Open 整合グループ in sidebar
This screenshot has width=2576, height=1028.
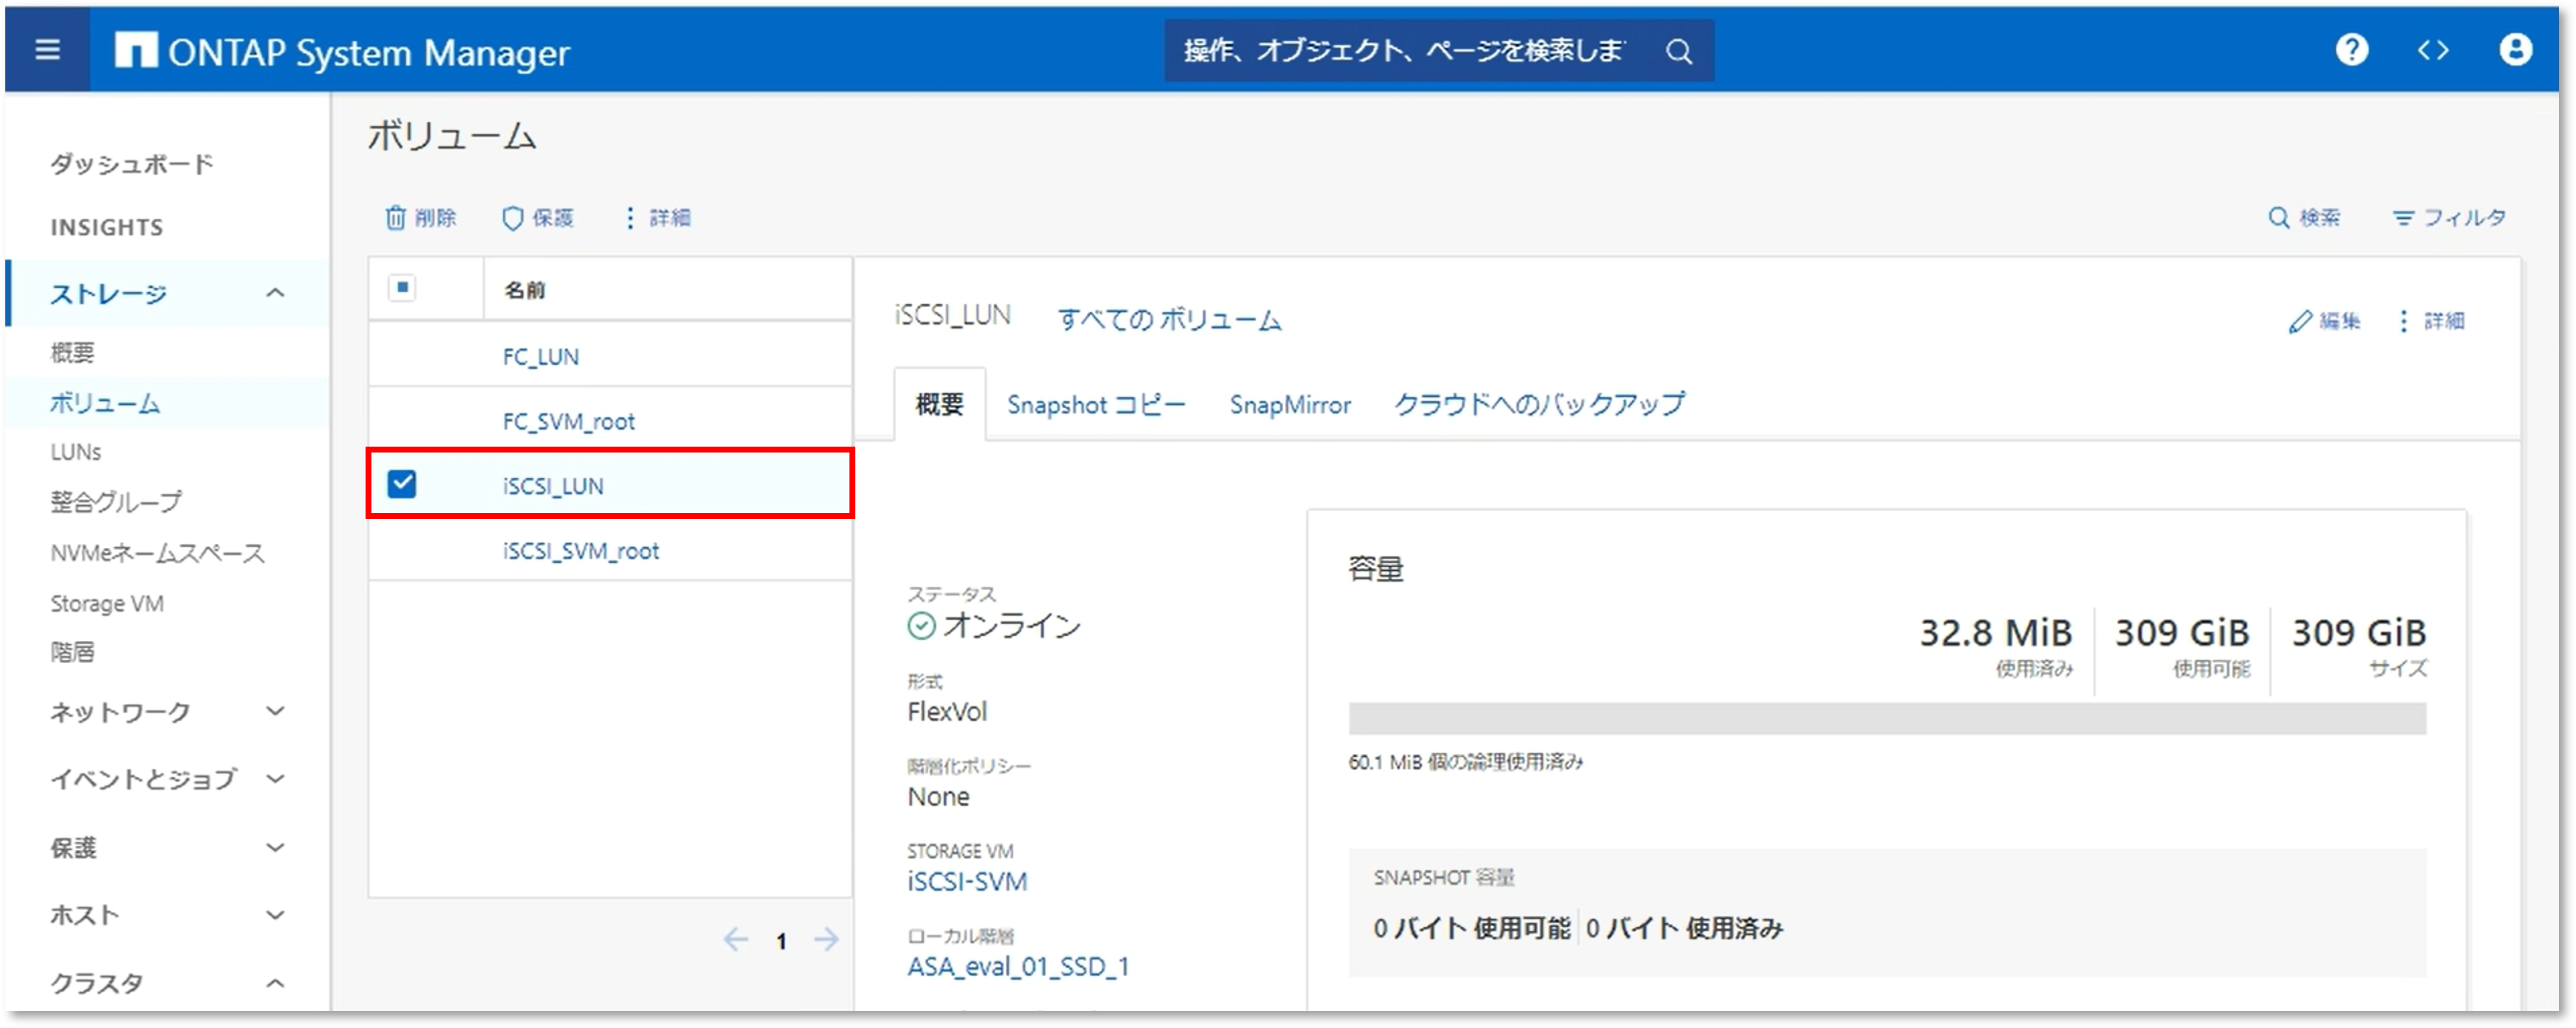pyautogui.click(x=116, y=502)
